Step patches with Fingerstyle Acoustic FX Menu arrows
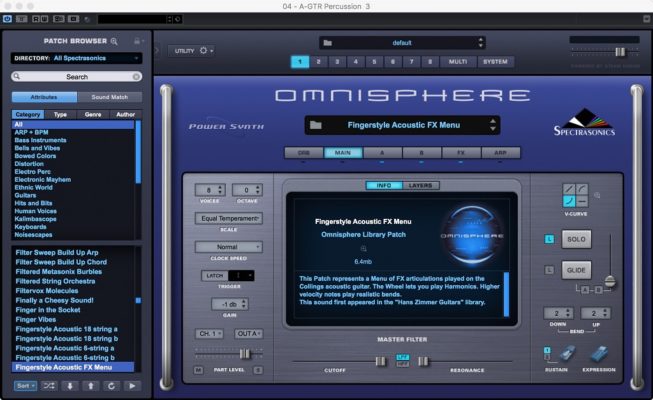 (x=493, y=125)
